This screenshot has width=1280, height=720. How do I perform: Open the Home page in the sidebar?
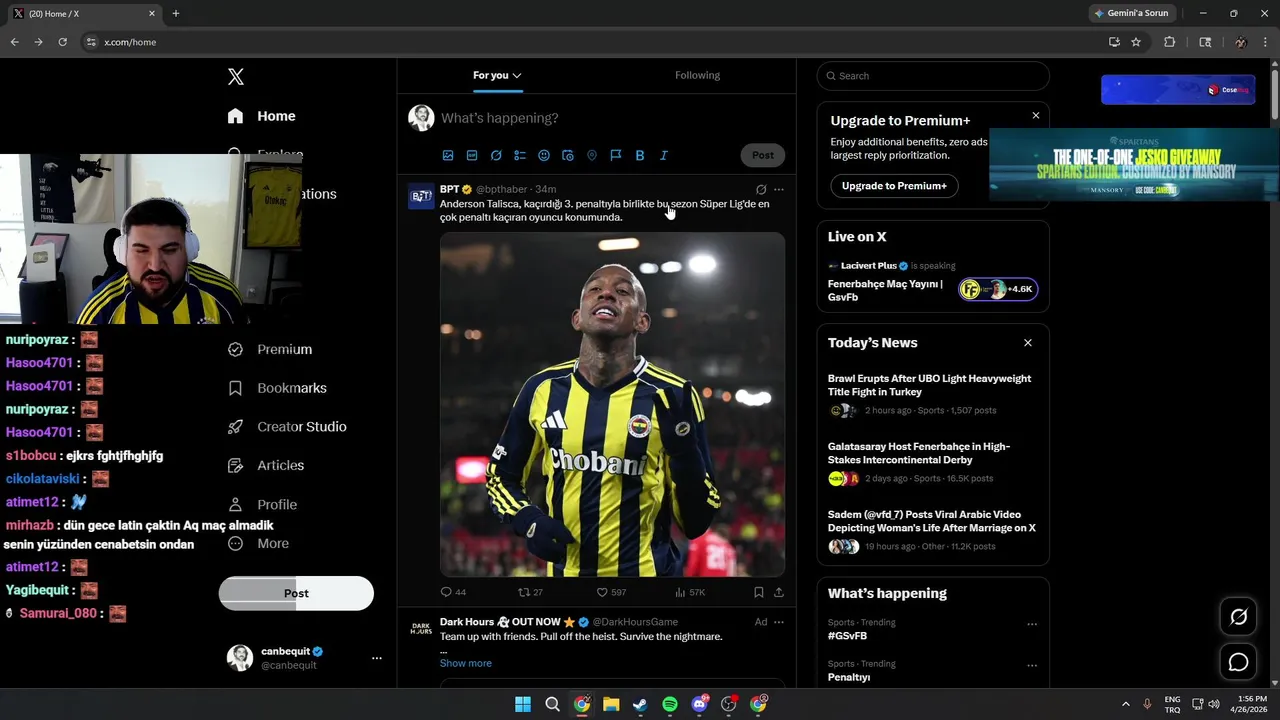[261, 116]
